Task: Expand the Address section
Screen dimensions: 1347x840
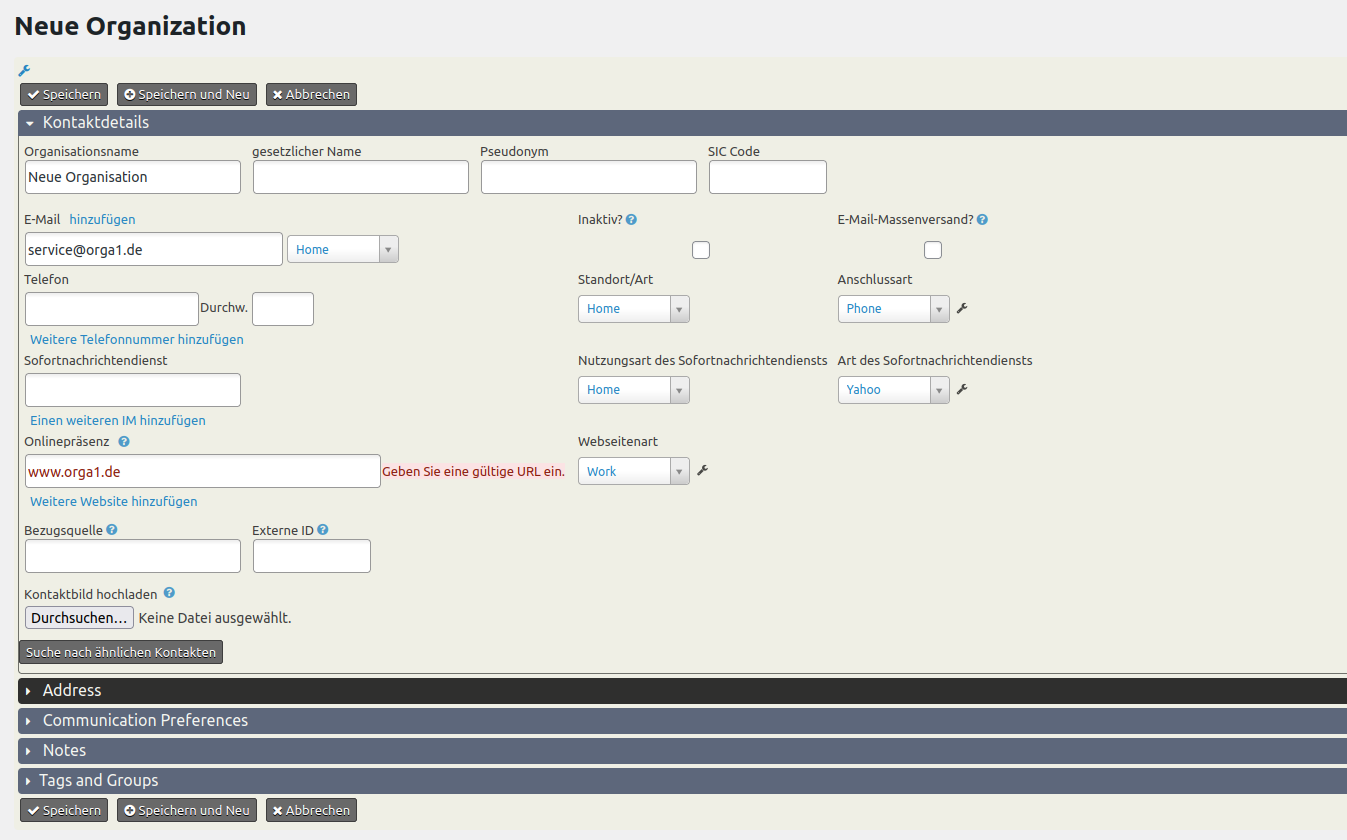Action: pos(72,691)
